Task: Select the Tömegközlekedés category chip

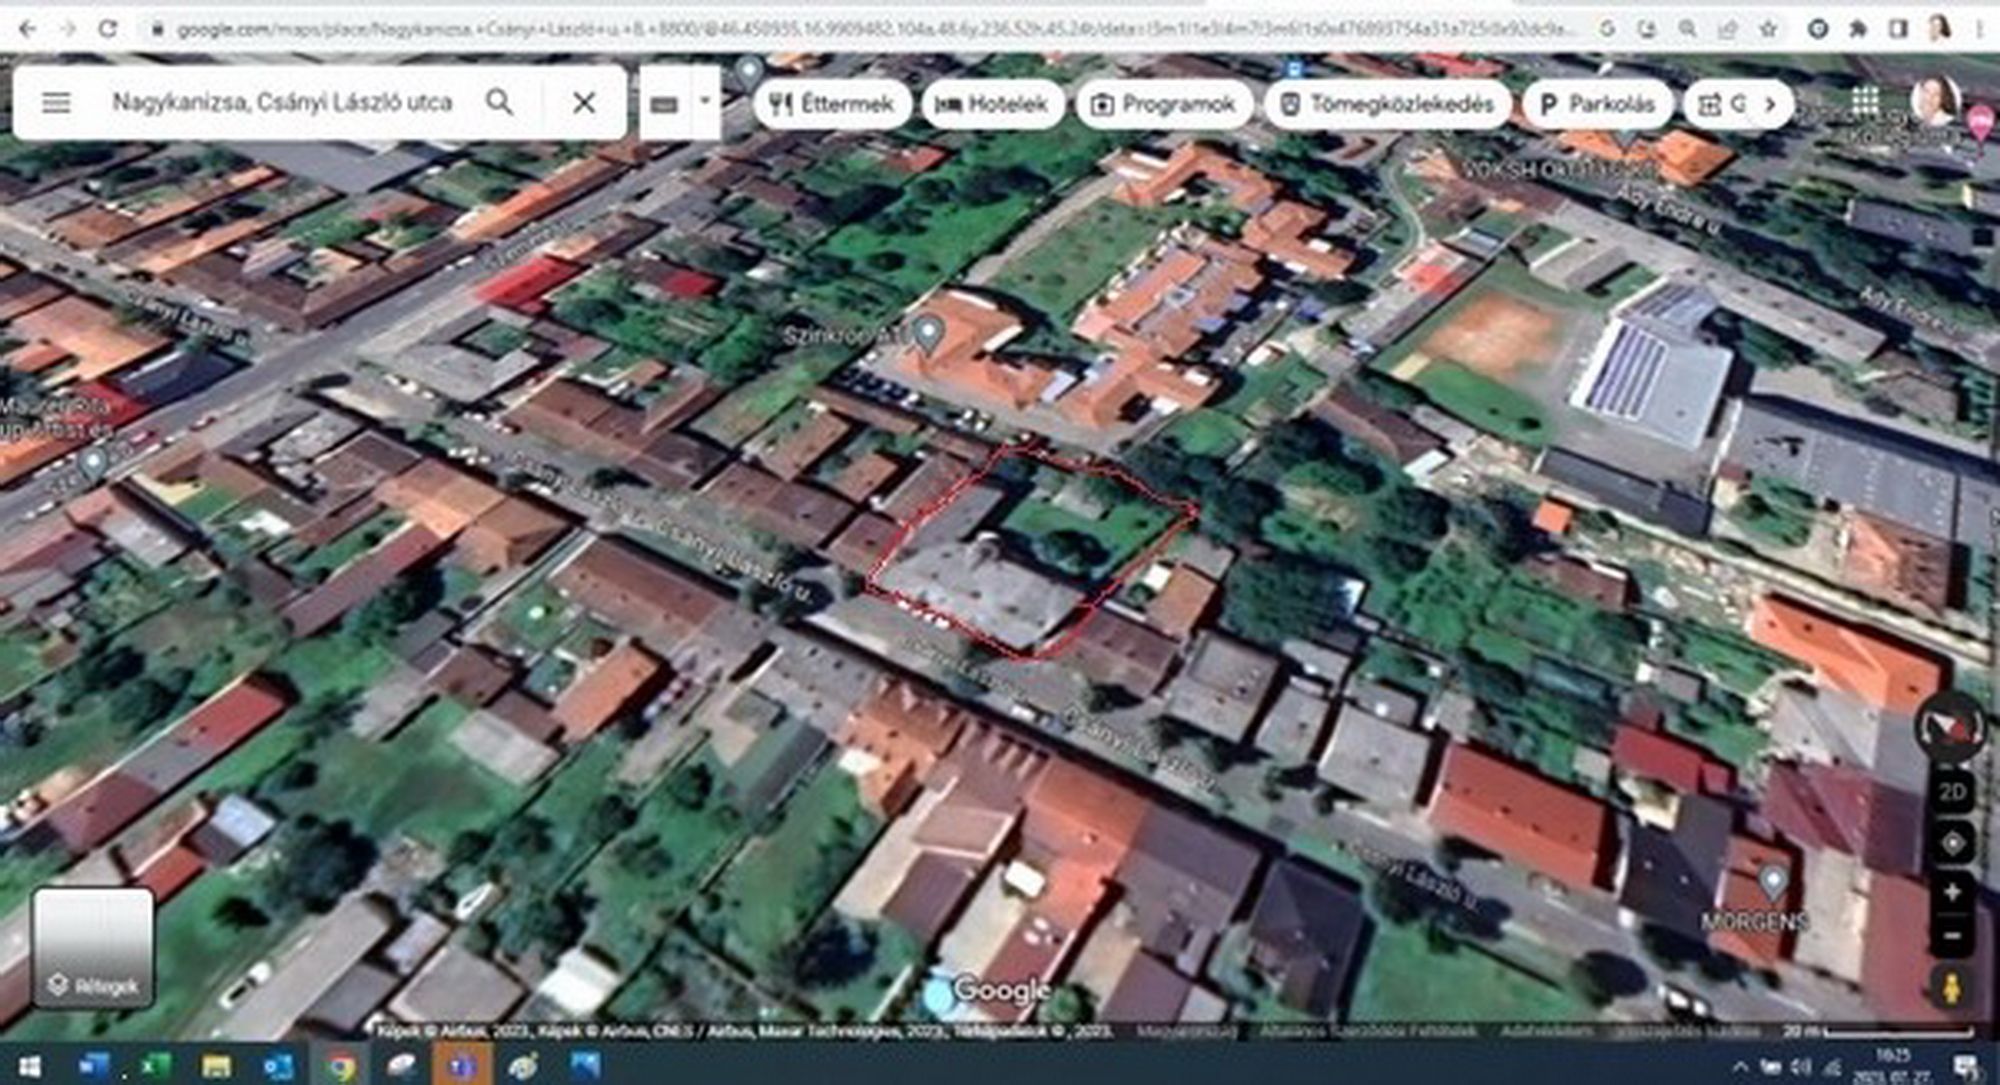Action: [x=1387, y=104]
